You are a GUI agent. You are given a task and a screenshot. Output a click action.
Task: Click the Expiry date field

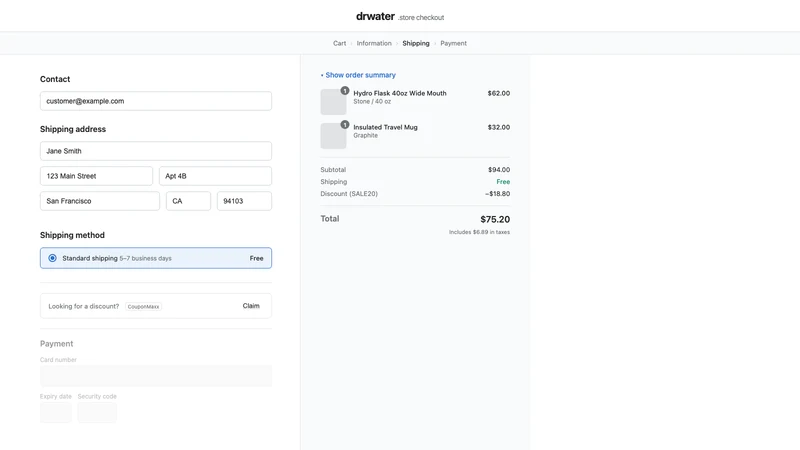[x=56, y=412]
